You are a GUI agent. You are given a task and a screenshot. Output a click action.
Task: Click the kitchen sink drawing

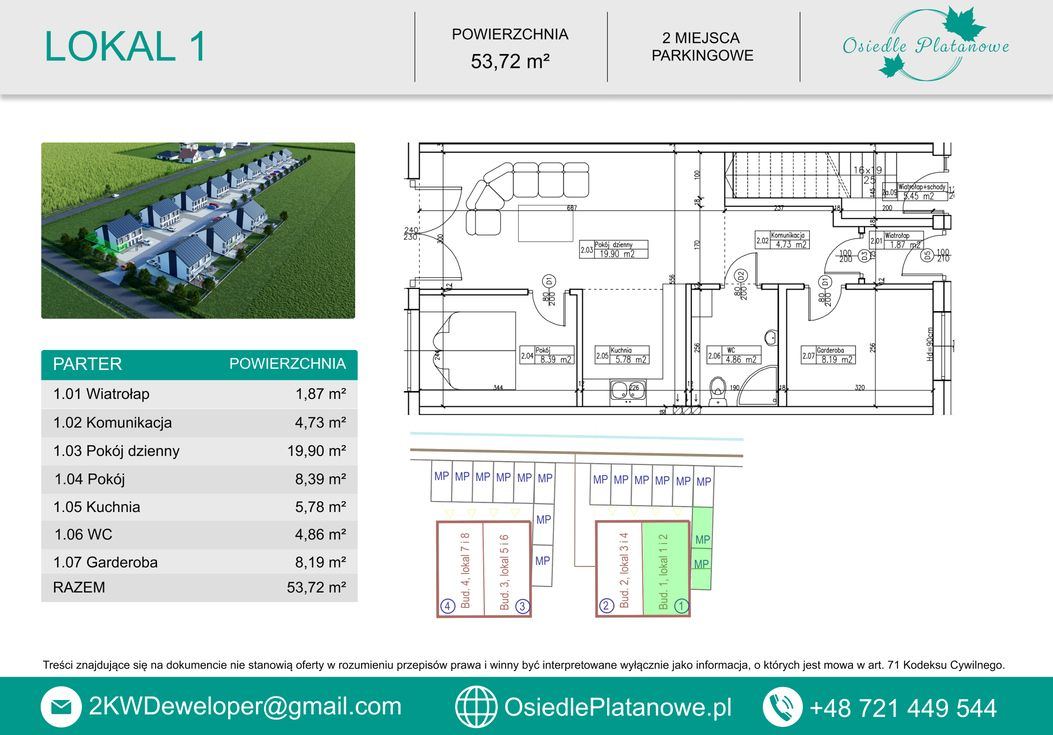tap(628, 391)
